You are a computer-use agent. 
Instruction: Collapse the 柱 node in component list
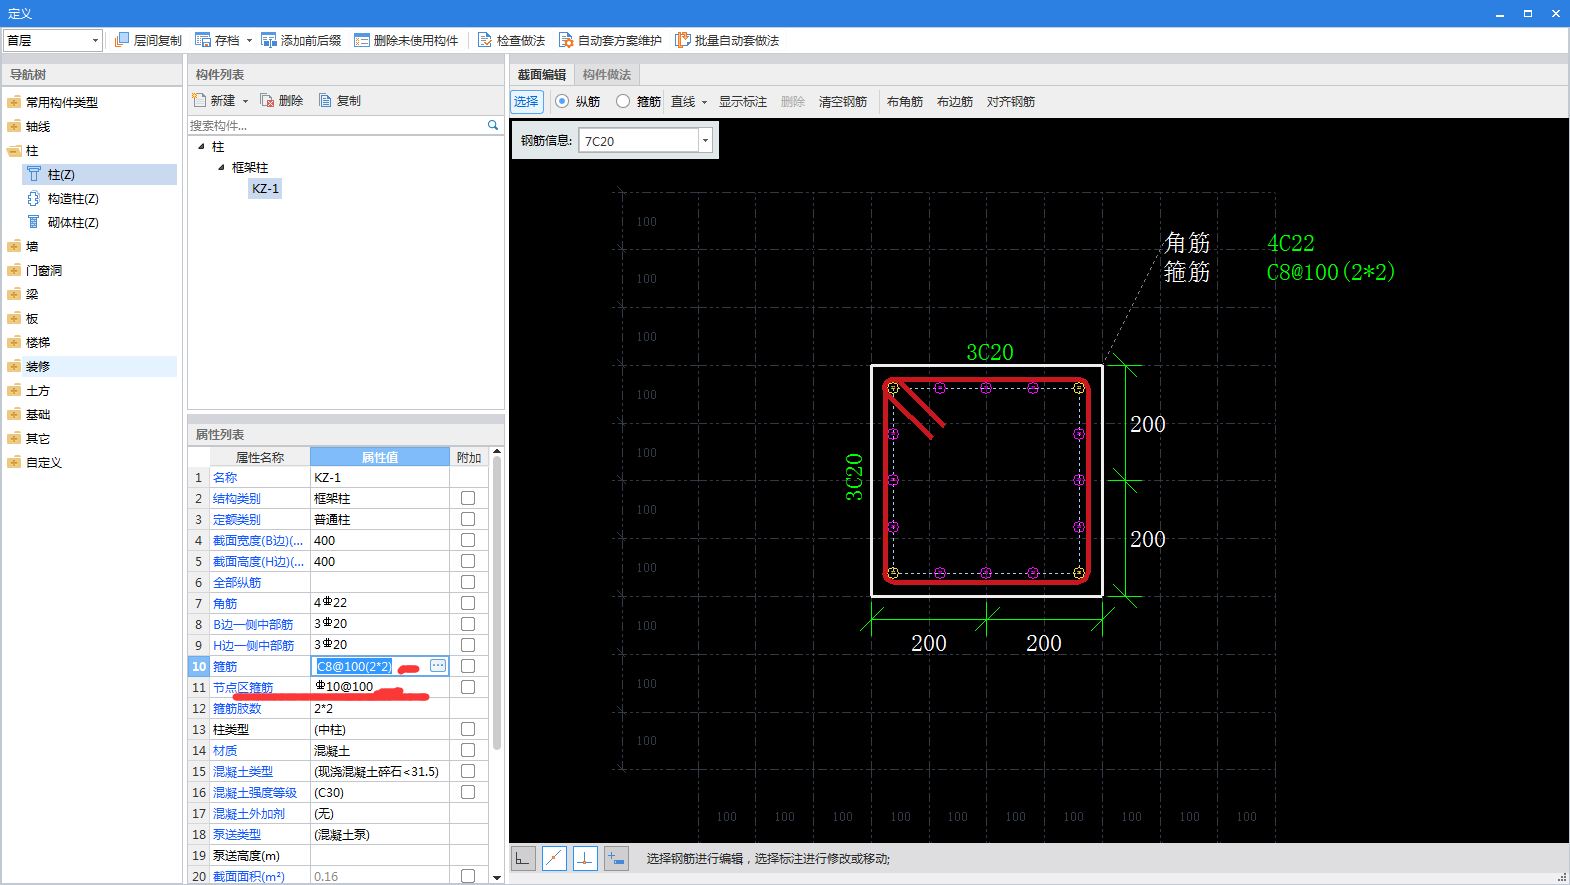coord(201,147)
